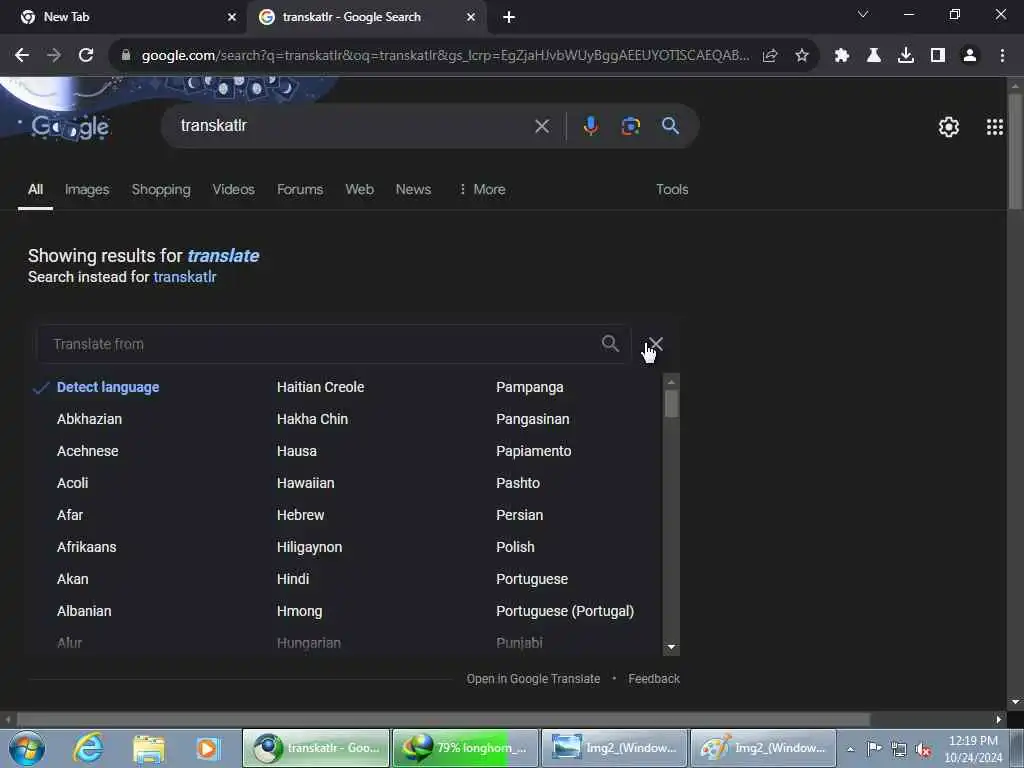Choose Albanian as source language
The width and height of the screenshot is (1024, 768).
coord(84,611)
